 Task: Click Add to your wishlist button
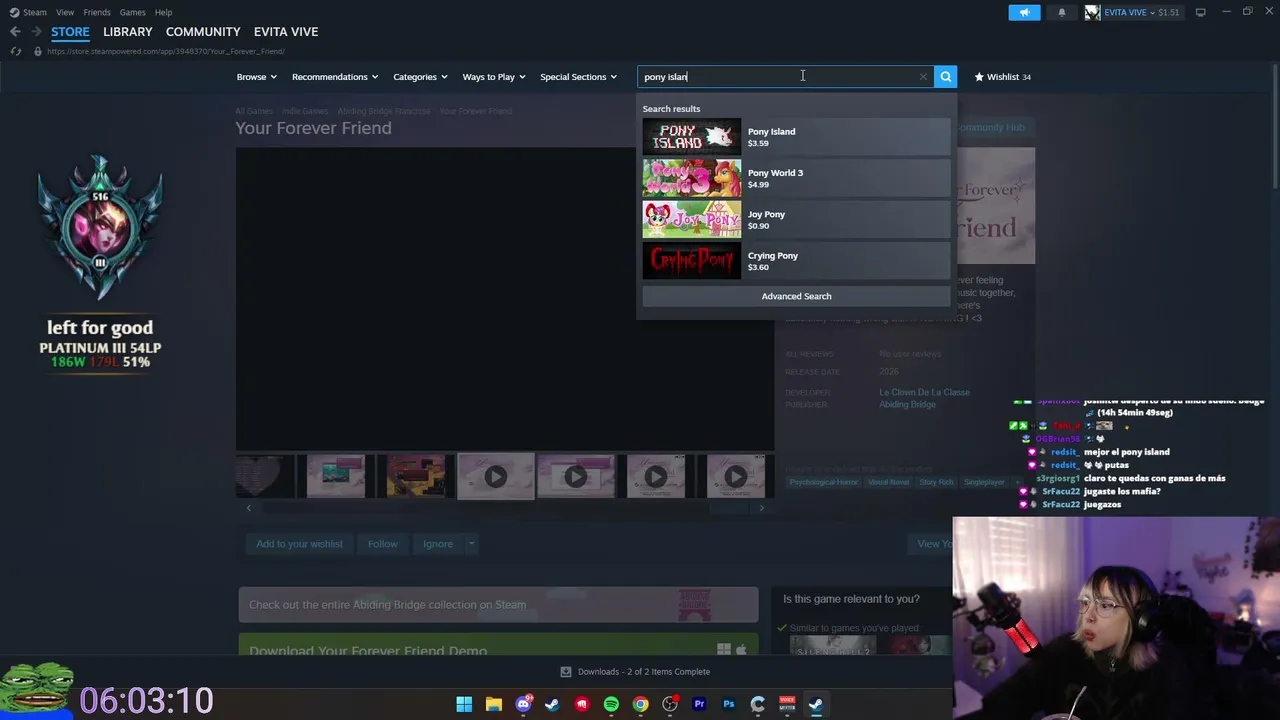(299, 544)
